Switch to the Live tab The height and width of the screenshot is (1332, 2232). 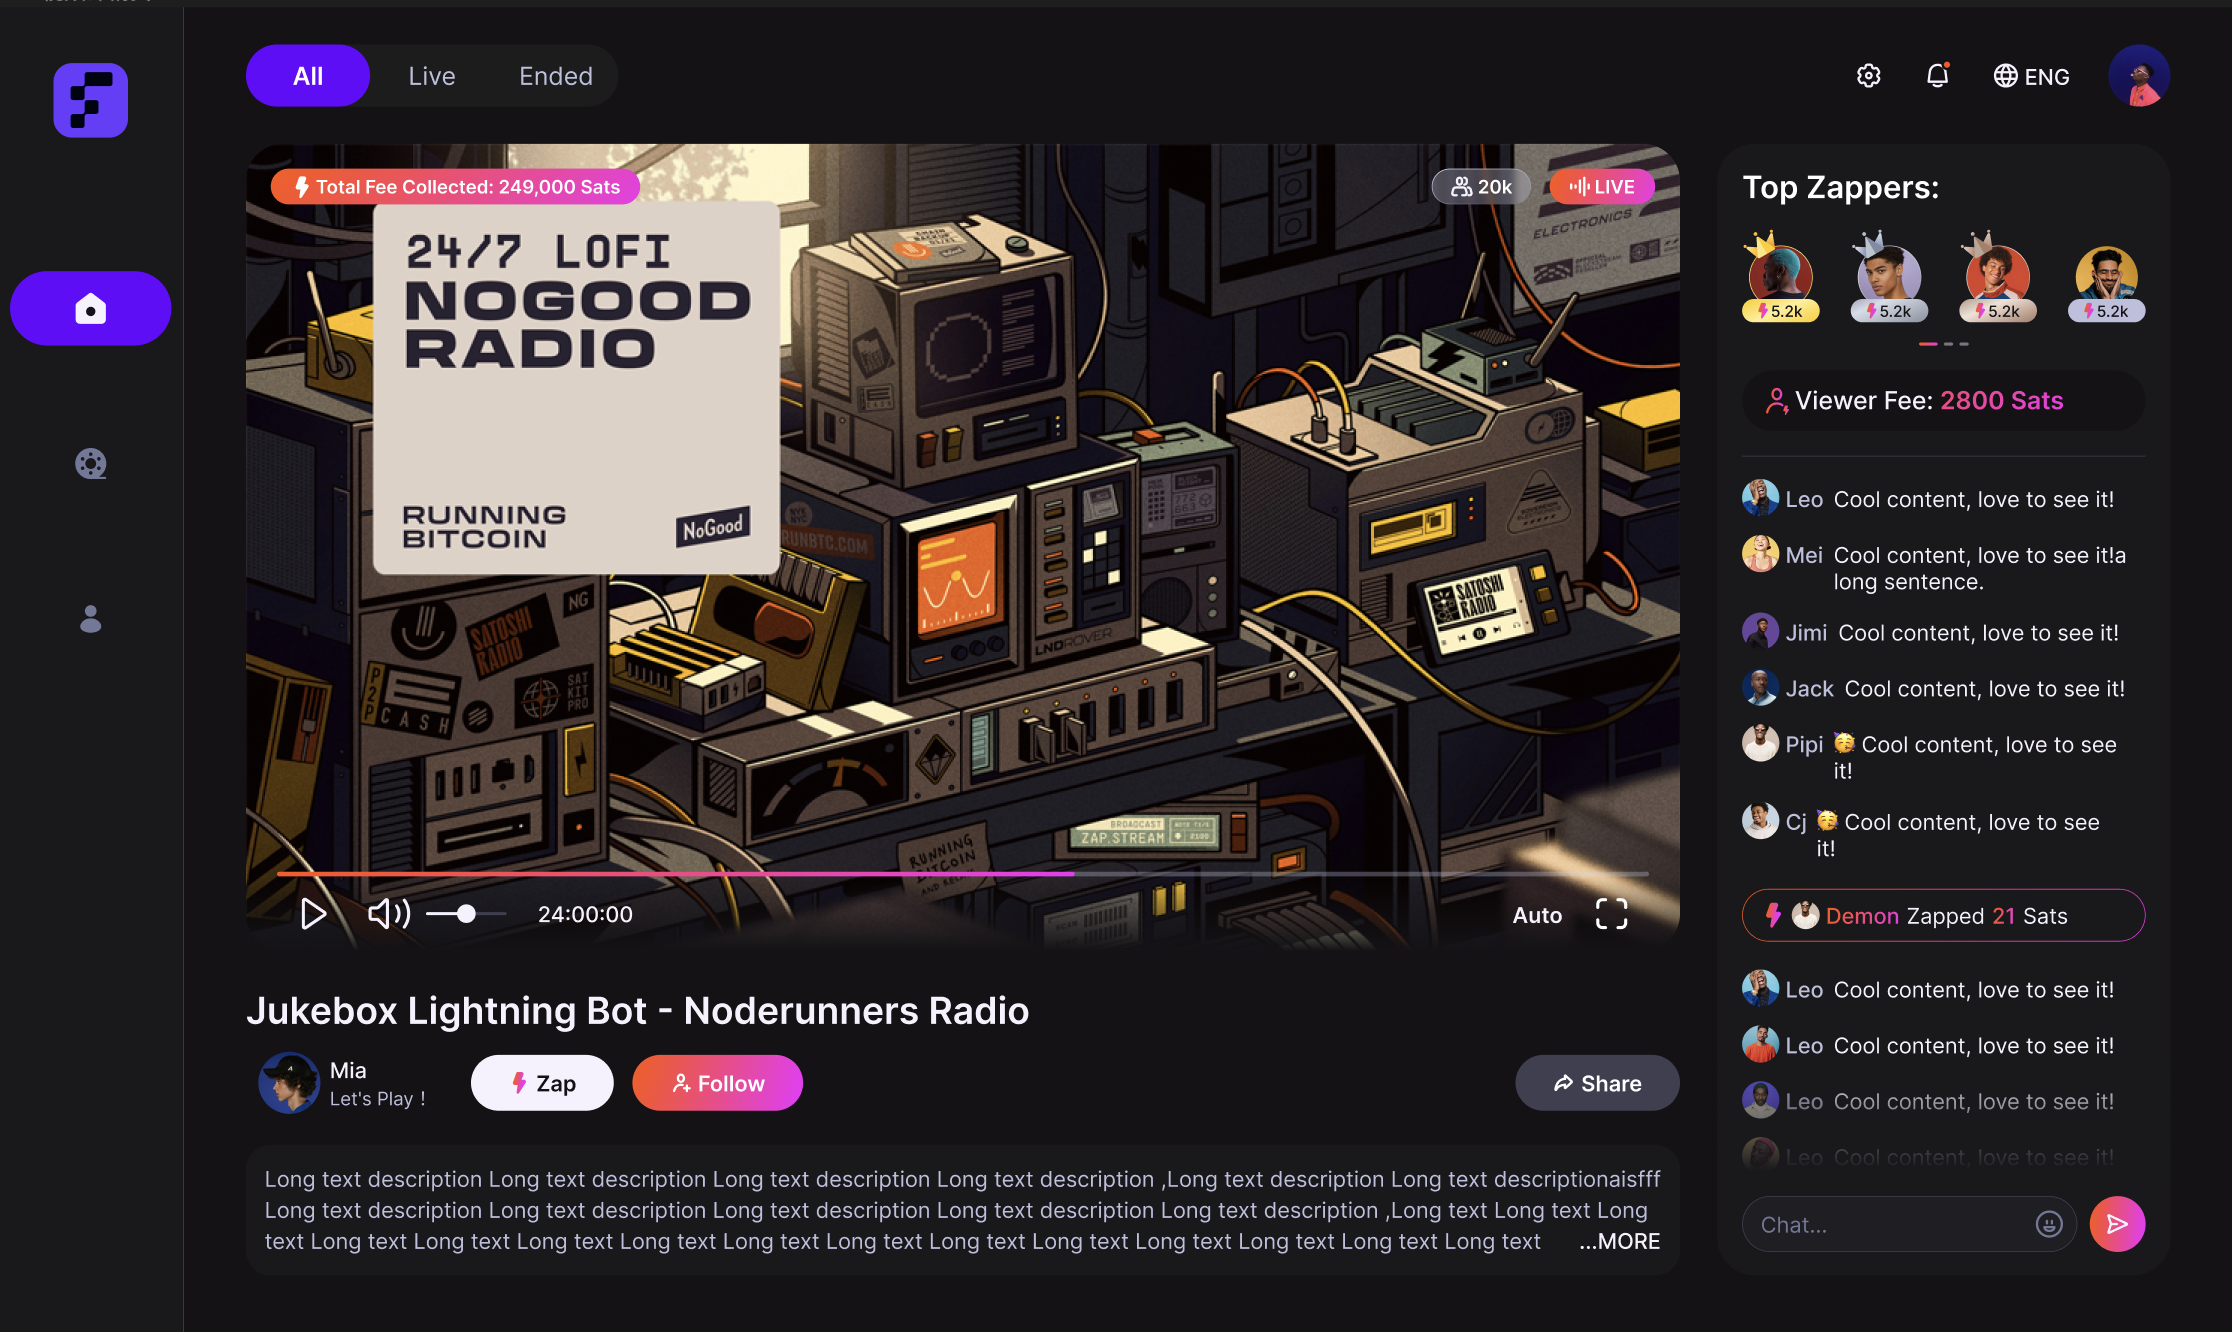point(431,76)
